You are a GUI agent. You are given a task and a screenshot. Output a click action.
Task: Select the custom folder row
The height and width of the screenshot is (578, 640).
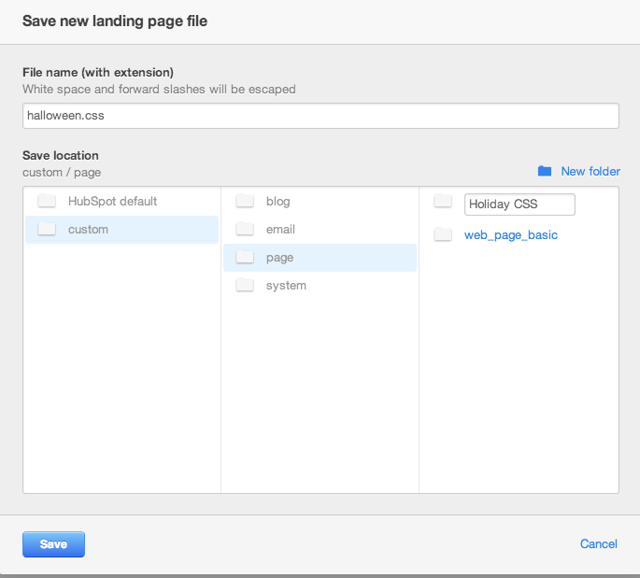pos(122,229)
